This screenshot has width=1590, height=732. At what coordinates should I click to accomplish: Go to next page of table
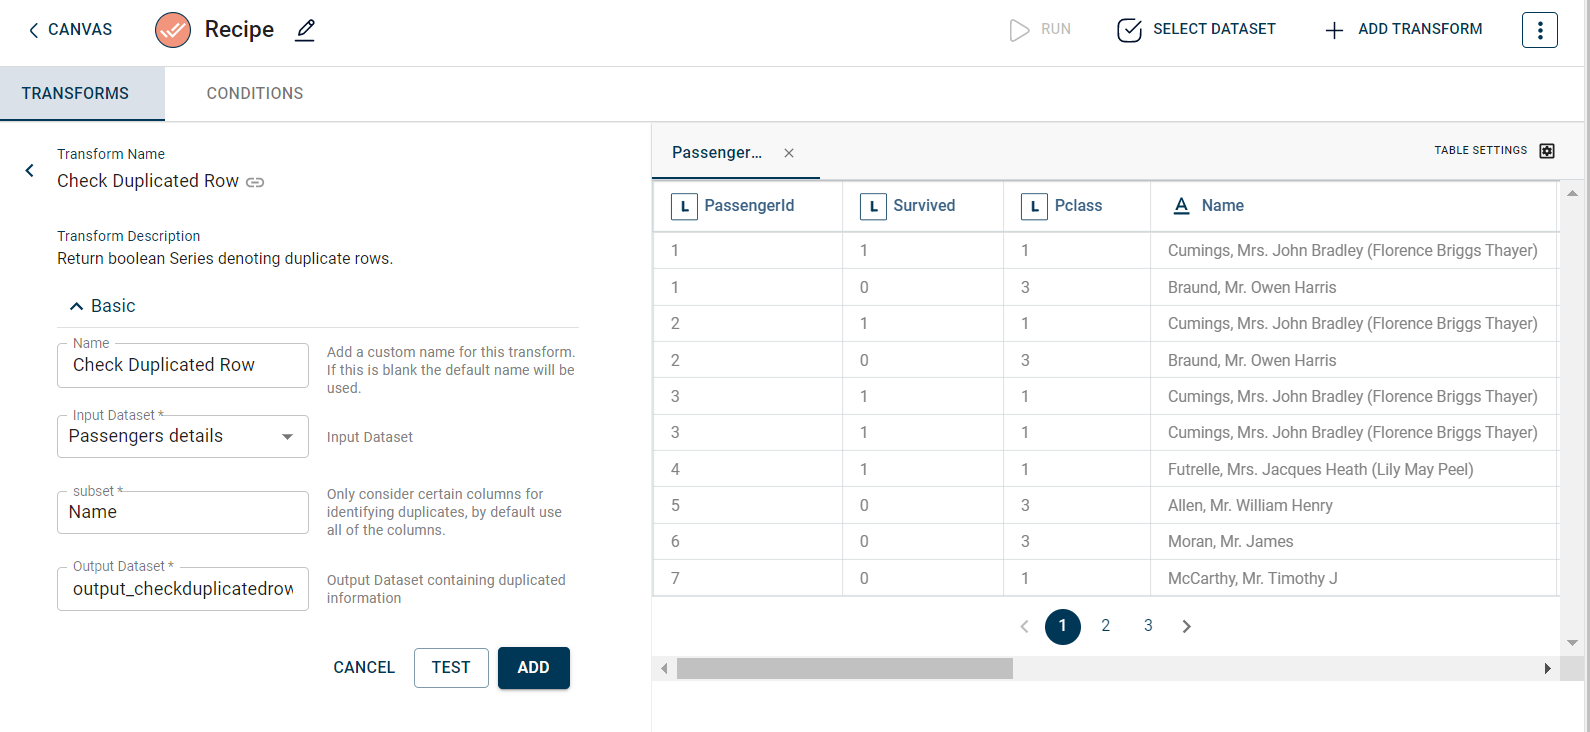pos(1186,627)
